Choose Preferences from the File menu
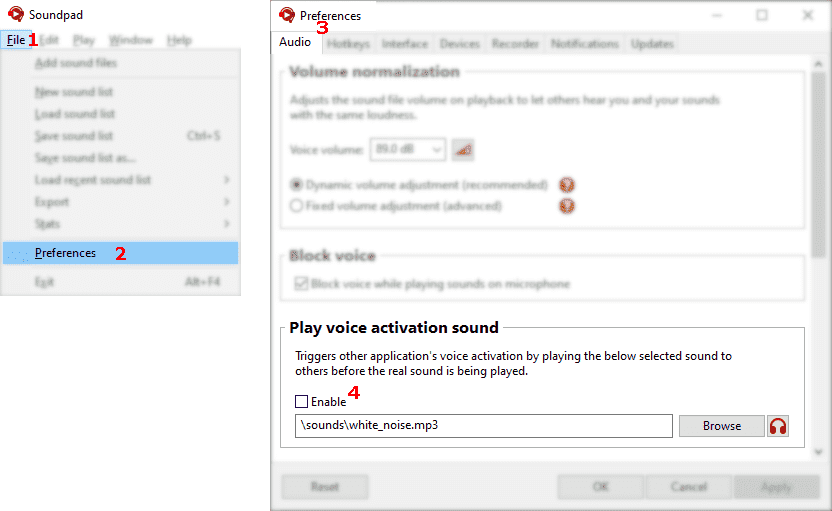Screen dimensions: 832x511 coord(121,253)
